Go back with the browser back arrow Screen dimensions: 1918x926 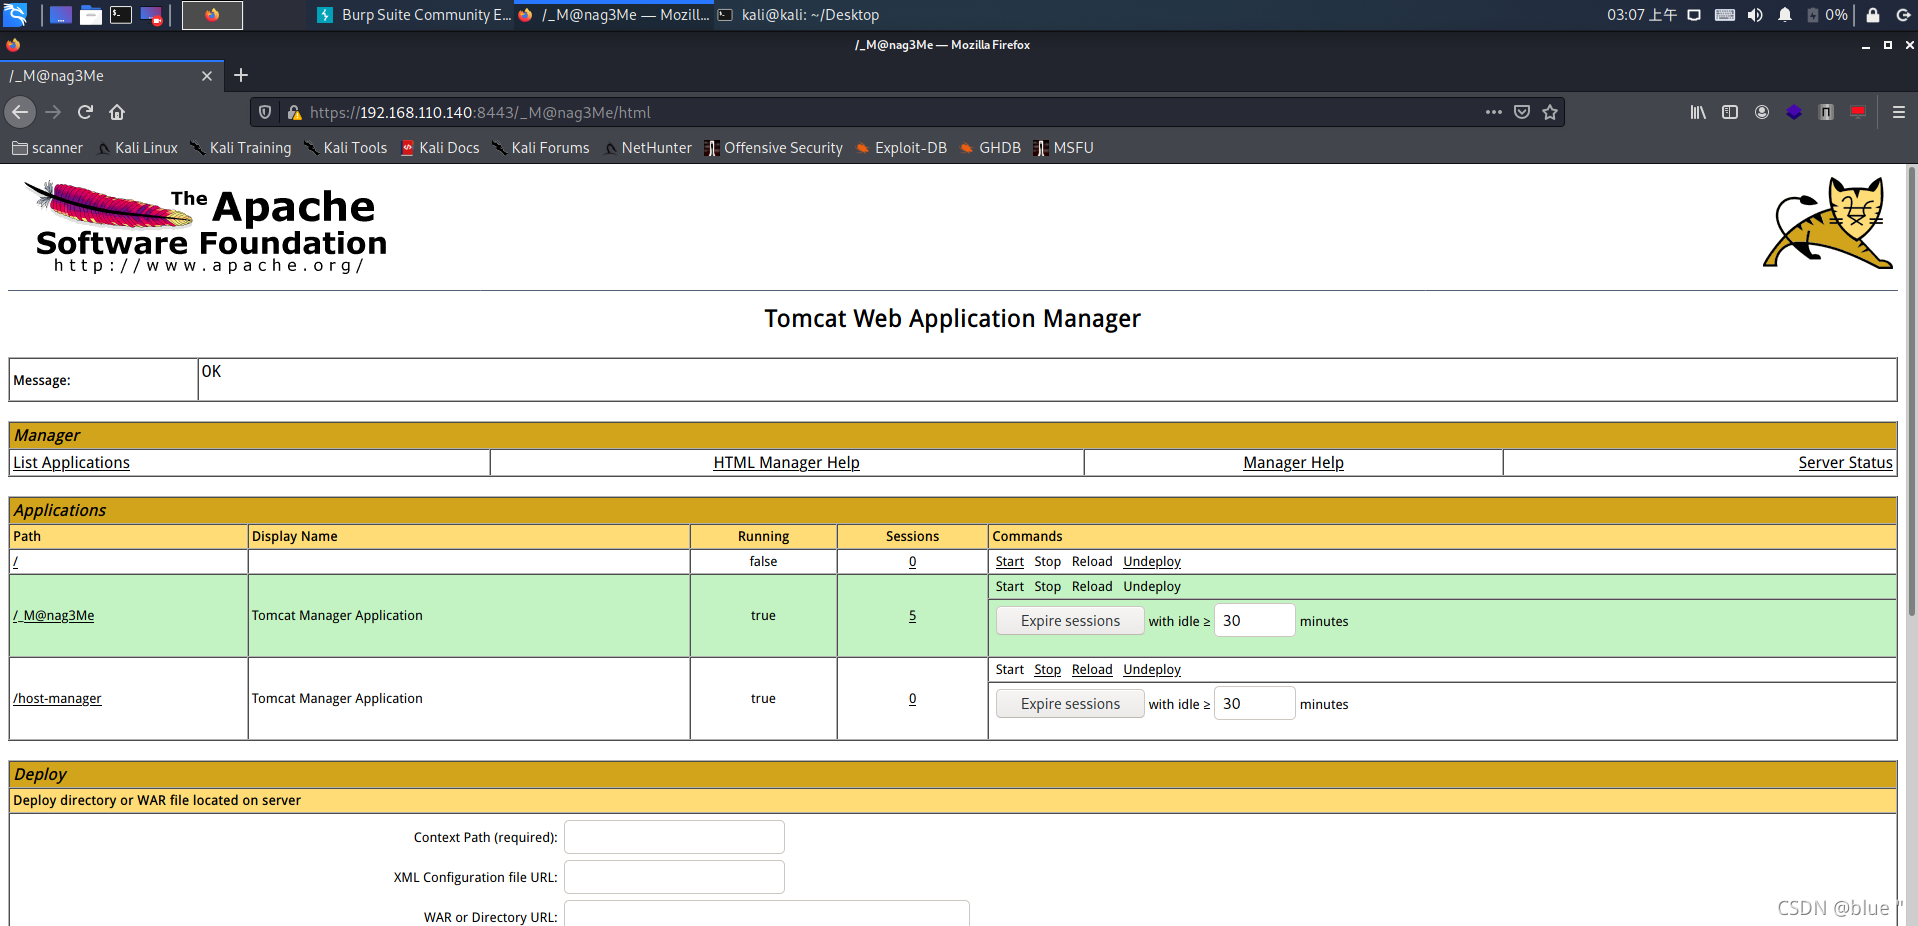click(x=20, y=112)
